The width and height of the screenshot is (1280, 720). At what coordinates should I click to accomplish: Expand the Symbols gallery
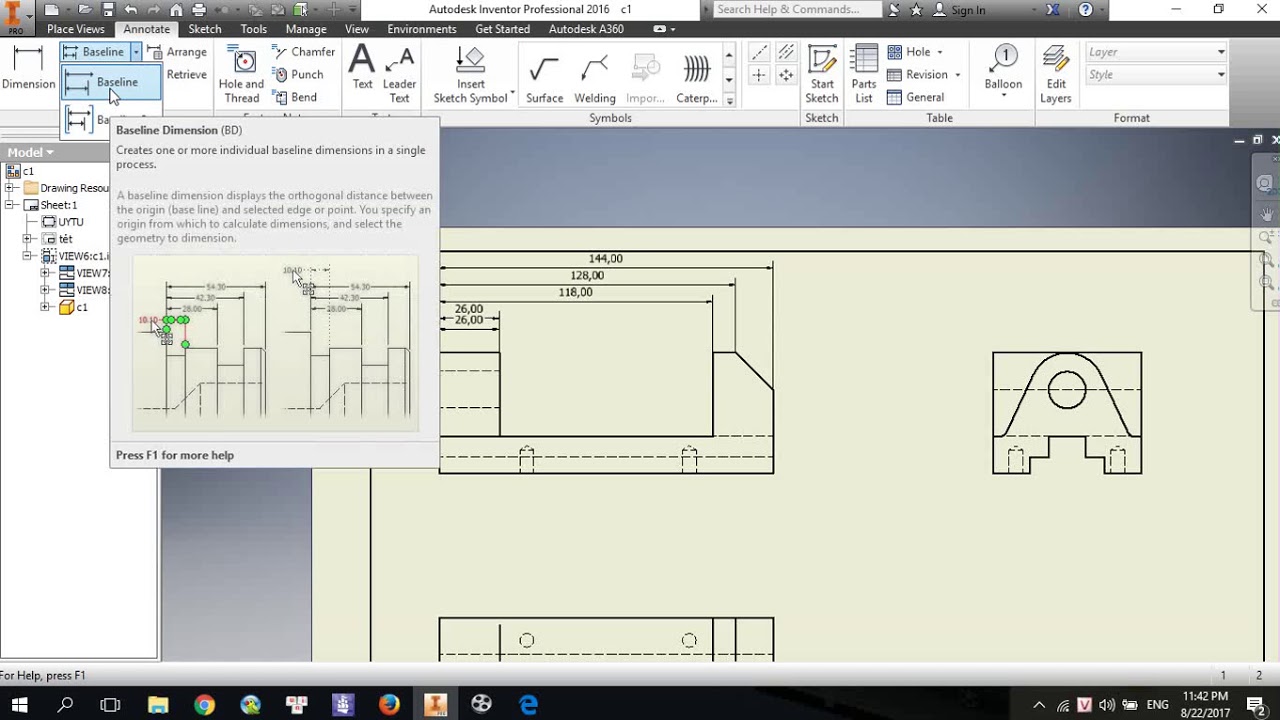[729, 100]
